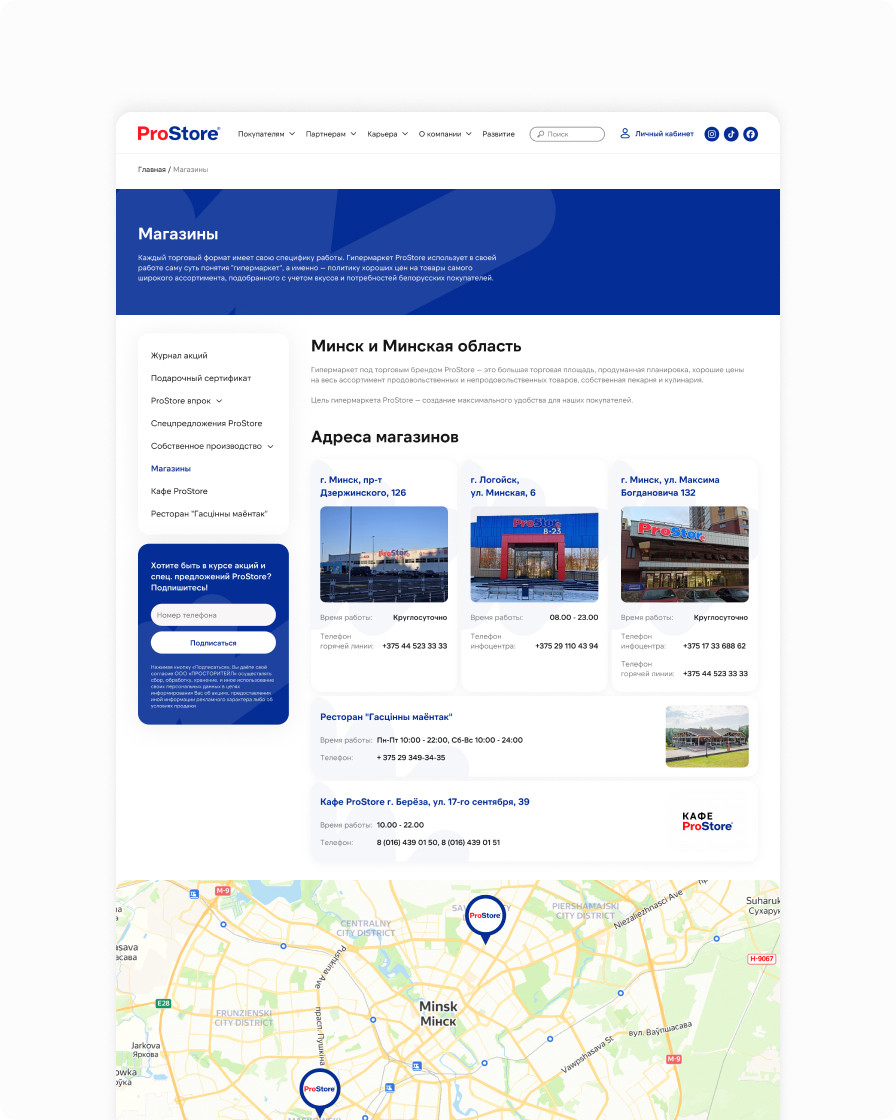Click restaurant phone +375 29 349-34-35

point(411,758)
